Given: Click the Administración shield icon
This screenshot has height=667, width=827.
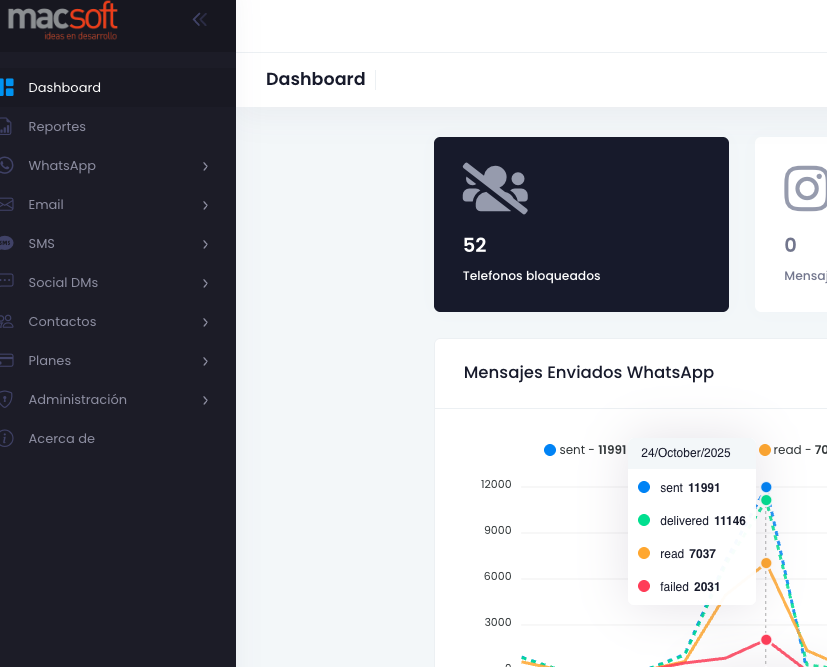Looking at the screenshot, I should tap(6, 399).
